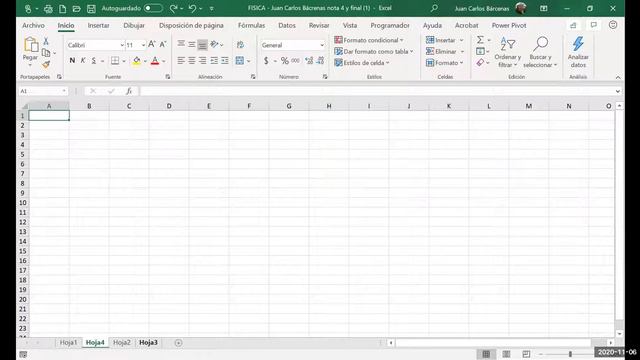Decrease font size with the small A icon

163,44
